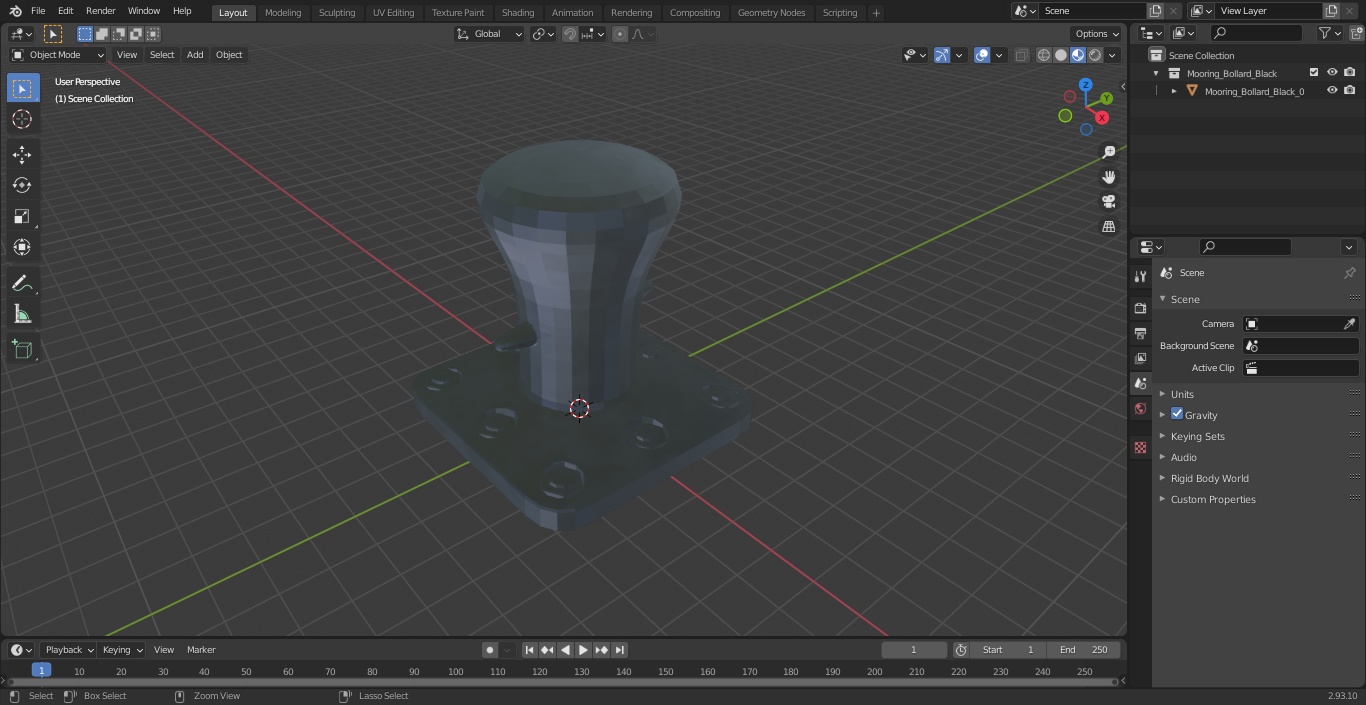Screen dimensions: 1366x705
Task: Switch orthographic/perspective with the grid gizmo
Action: tap(1109, 227)
